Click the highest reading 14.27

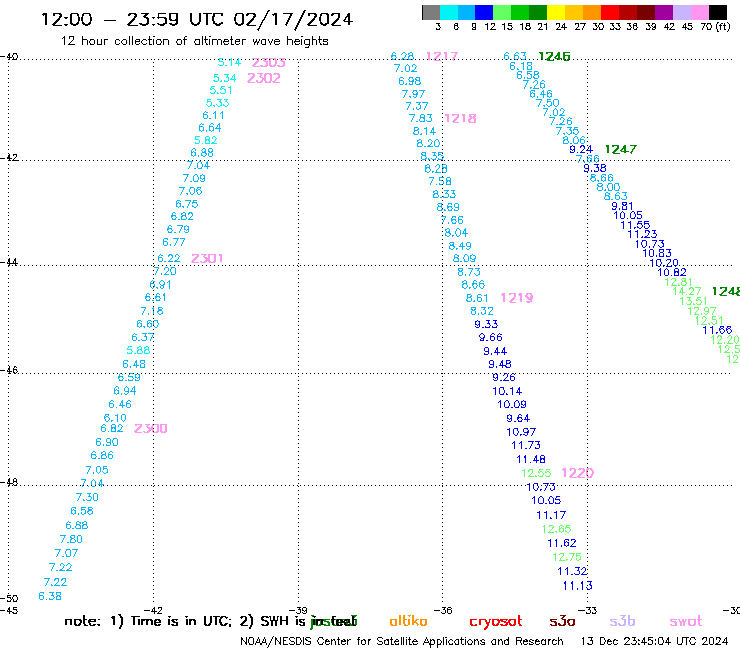click(687, 291)
